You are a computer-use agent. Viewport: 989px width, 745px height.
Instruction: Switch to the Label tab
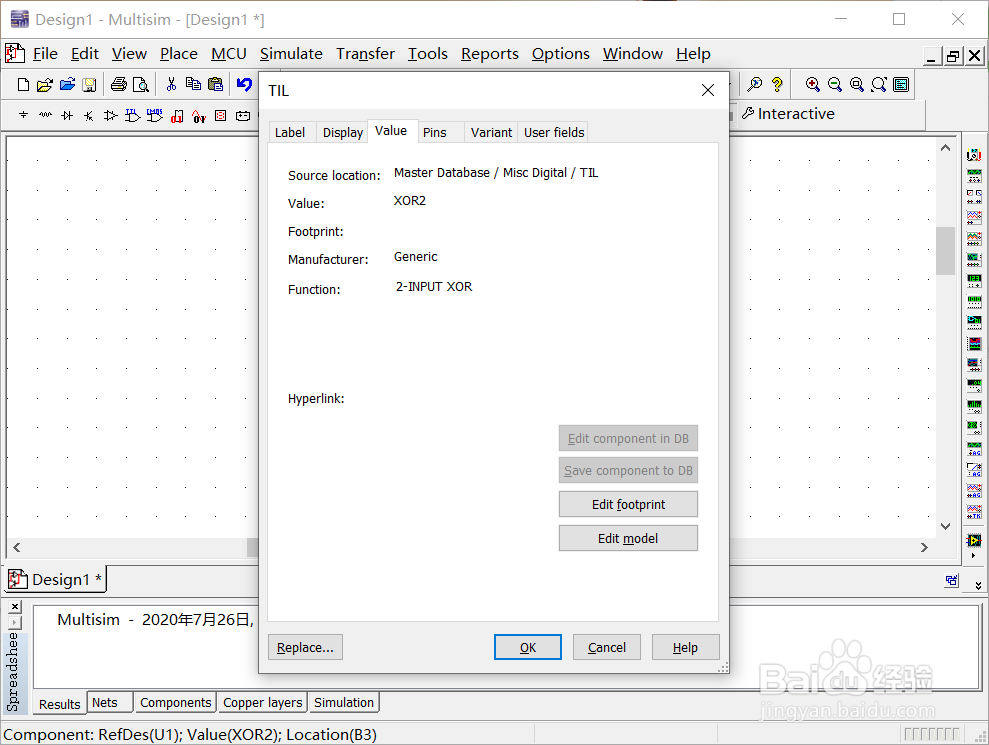tap(290, 132)
